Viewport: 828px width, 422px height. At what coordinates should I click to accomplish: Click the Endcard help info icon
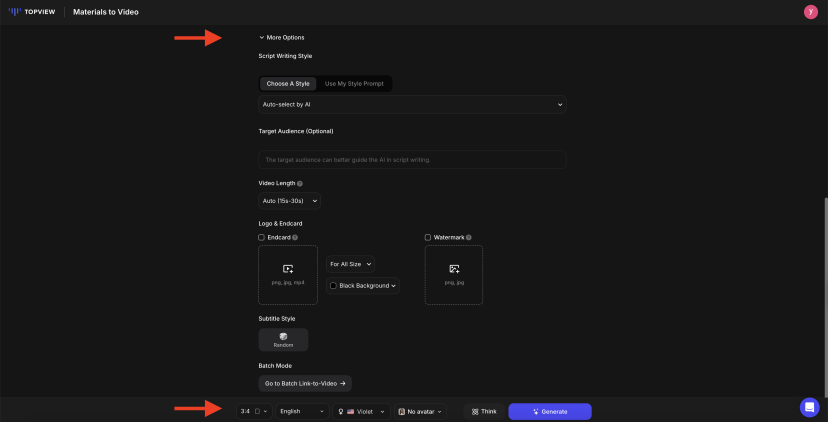point(295,237)
